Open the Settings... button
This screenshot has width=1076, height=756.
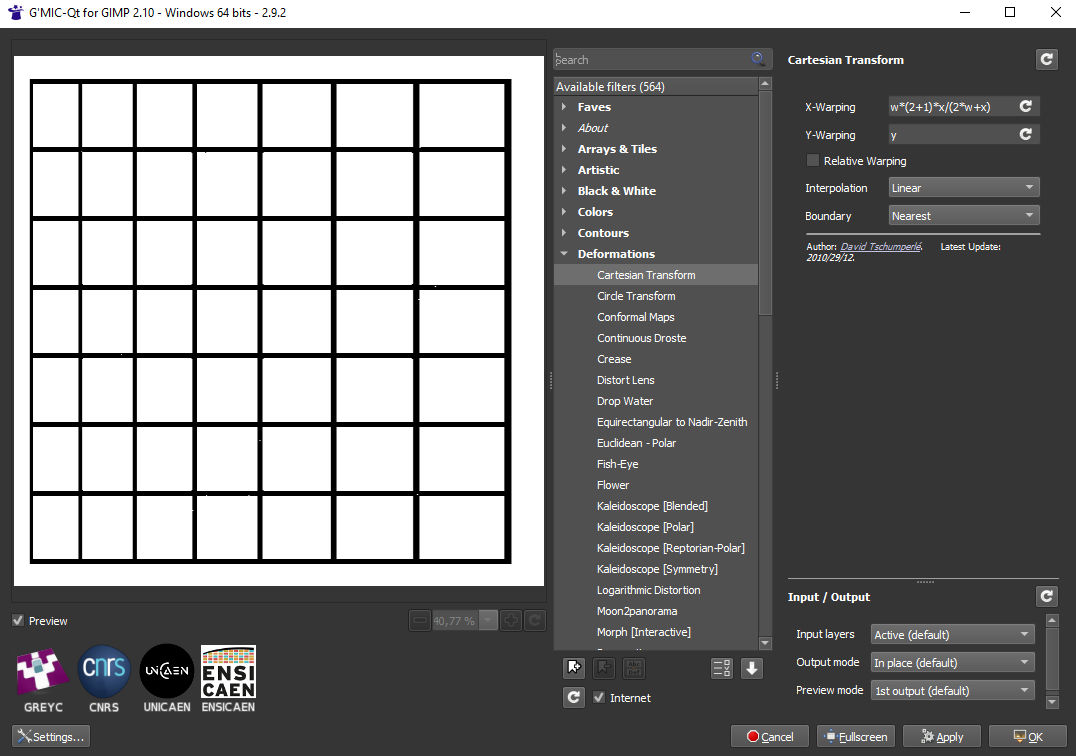pyautogui.click(x=51, y=736)
